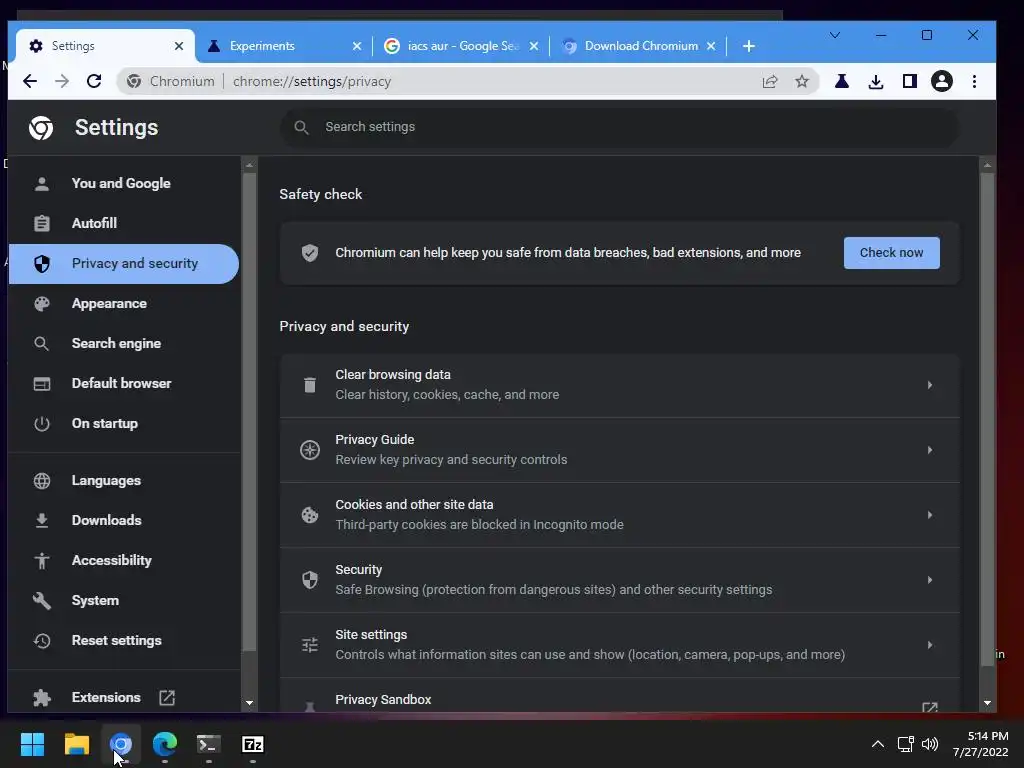Click the Check now button
Image resolution: width=1024 pixels, height=768 pixels.
coord(891,253)
